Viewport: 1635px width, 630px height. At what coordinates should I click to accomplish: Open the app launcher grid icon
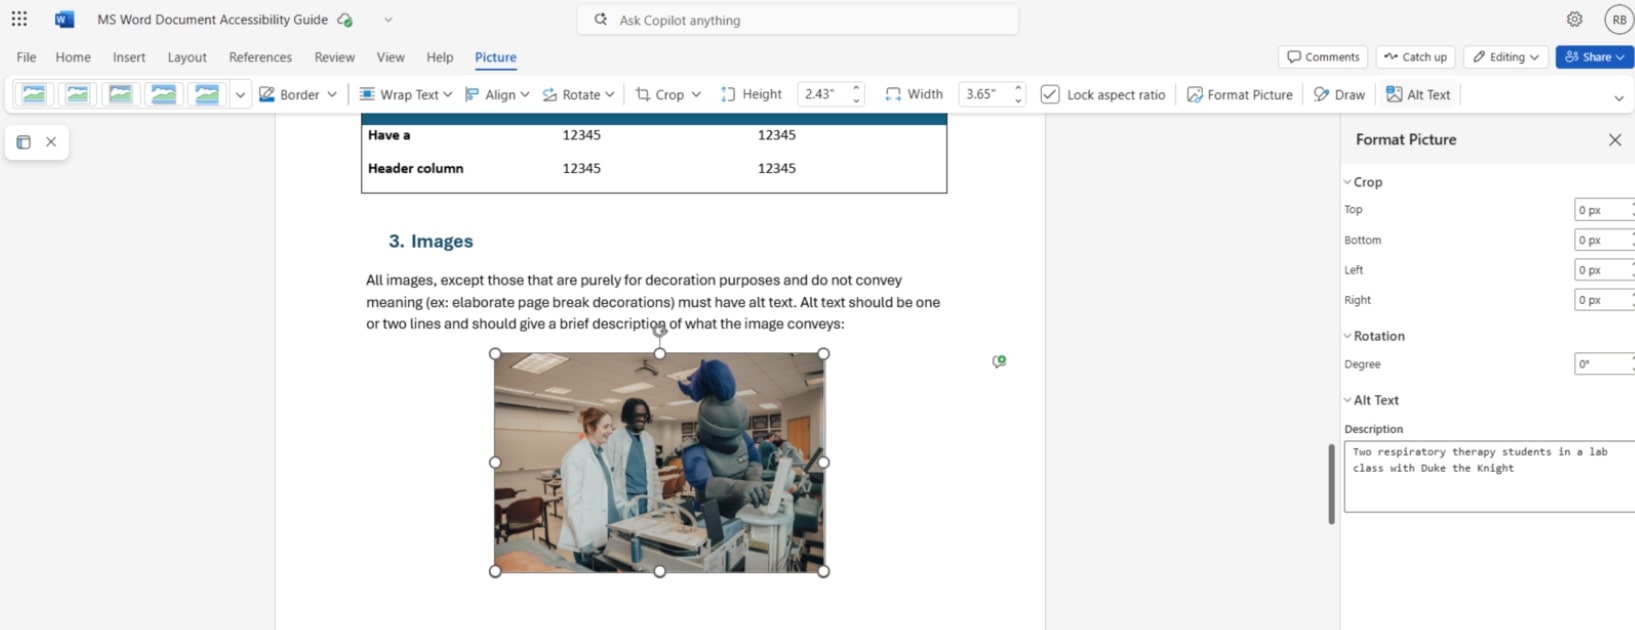(x=19, y=19)
